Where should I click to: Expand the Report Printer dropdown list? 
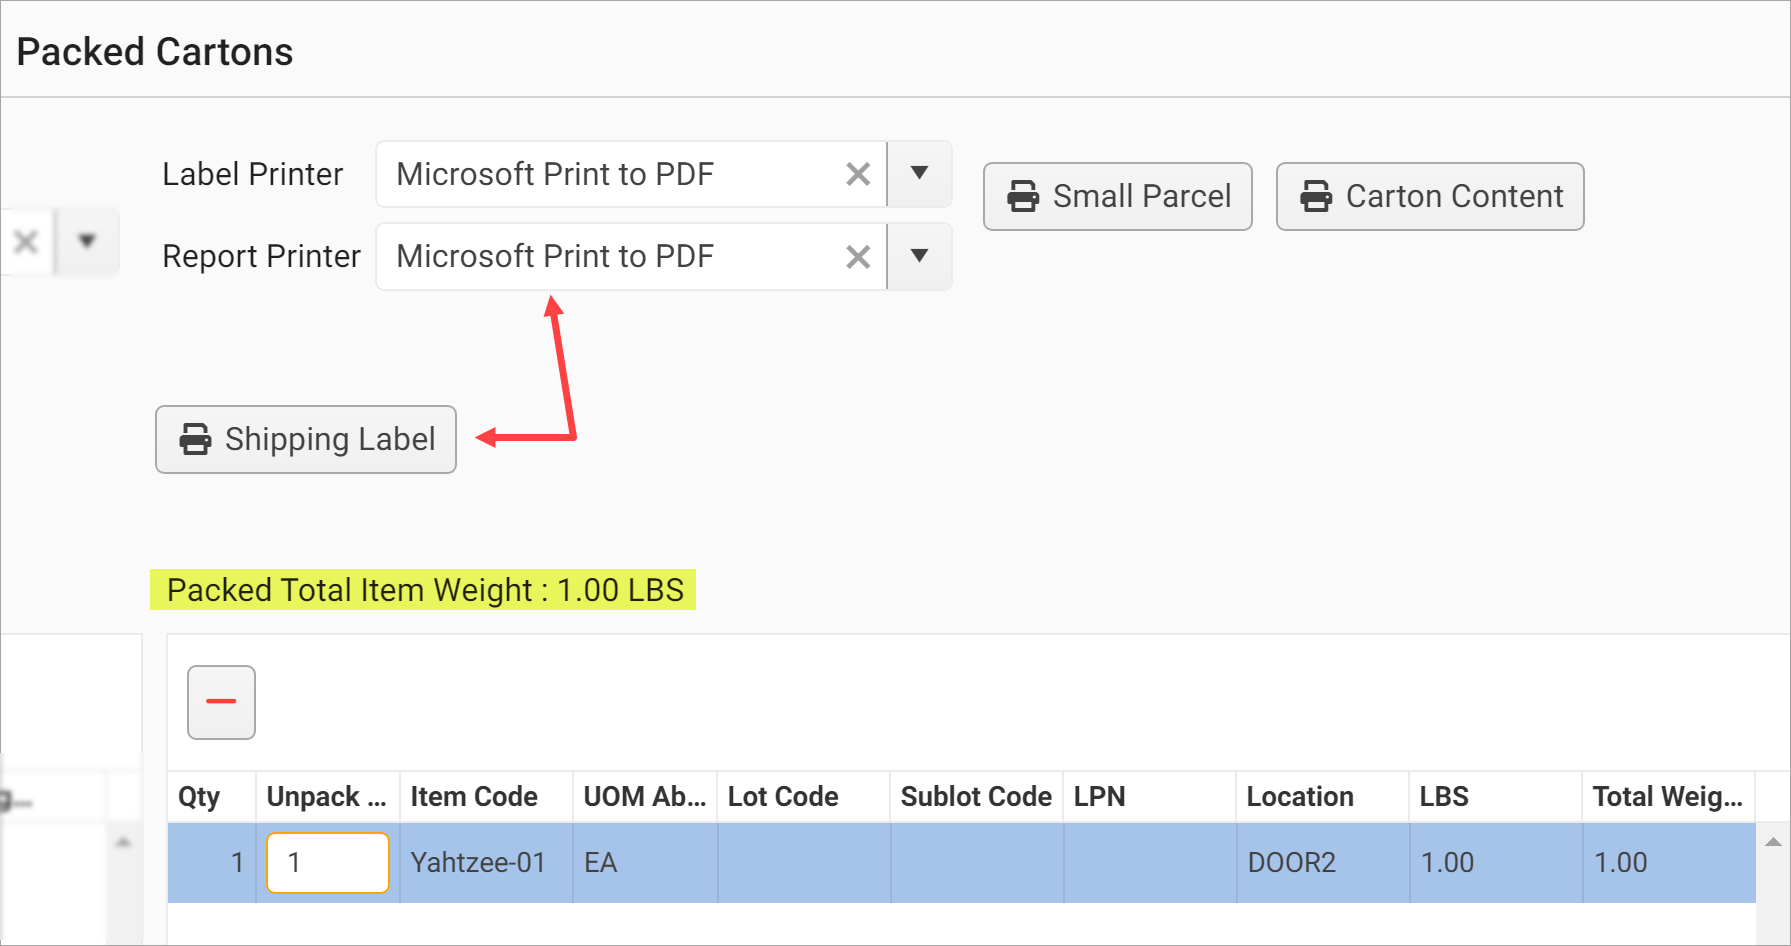tap(919, 256)
